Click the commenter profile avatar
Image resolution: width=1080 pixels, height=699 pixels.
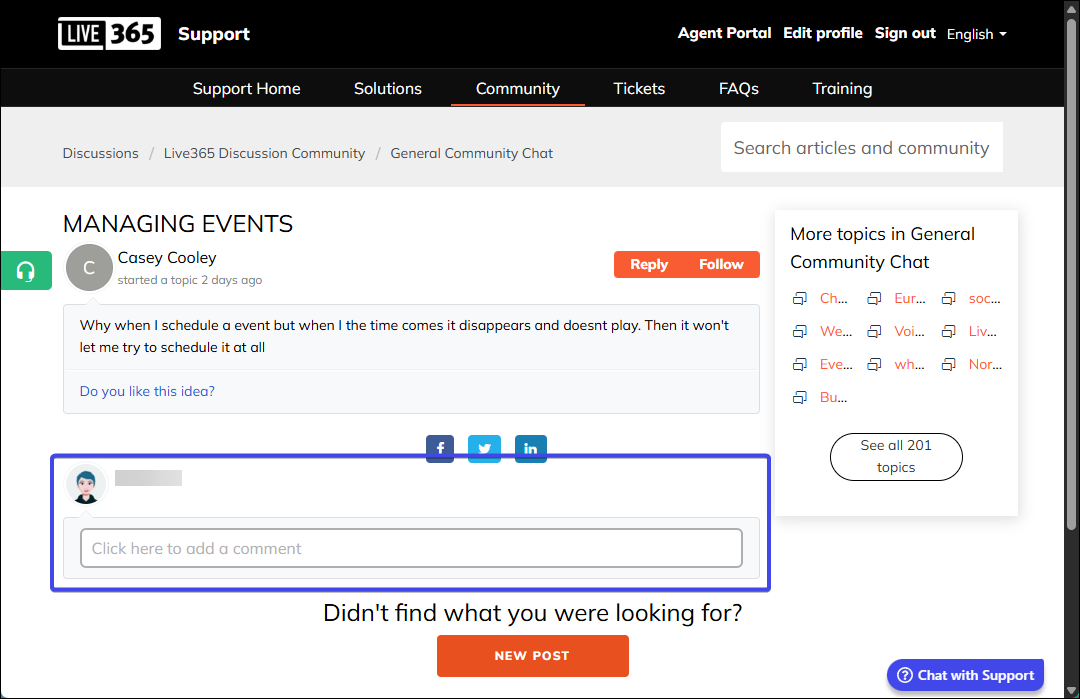coord(86,484)
